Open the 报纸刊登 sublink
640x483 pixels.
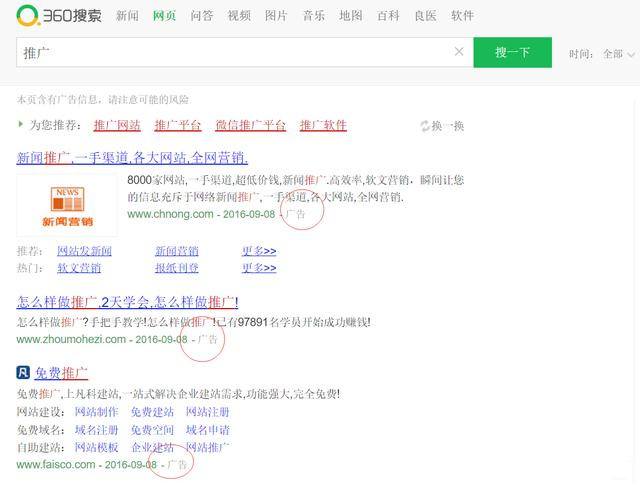[177, 268]
